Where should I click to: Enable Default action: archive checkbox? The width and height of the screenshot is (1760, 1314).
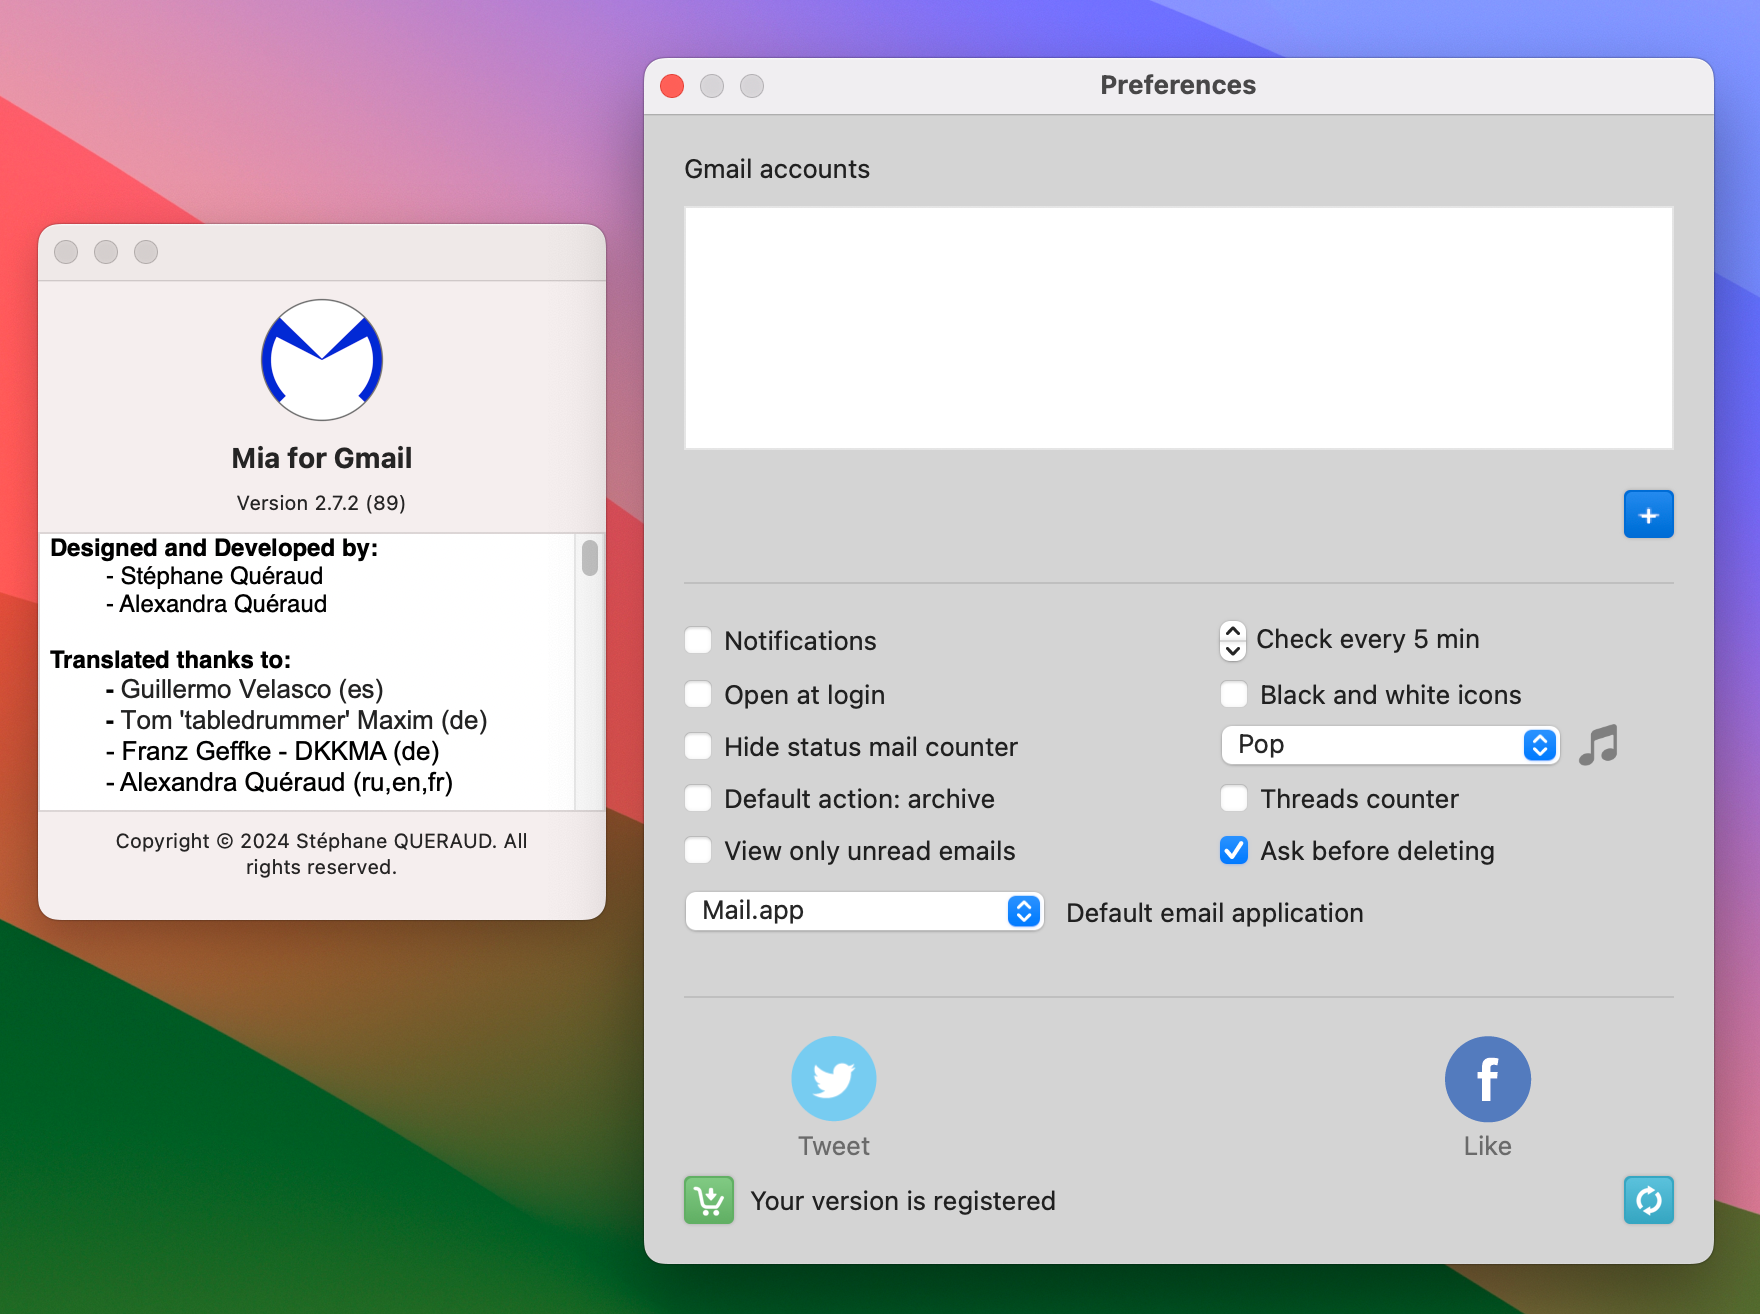pos(698,798)
